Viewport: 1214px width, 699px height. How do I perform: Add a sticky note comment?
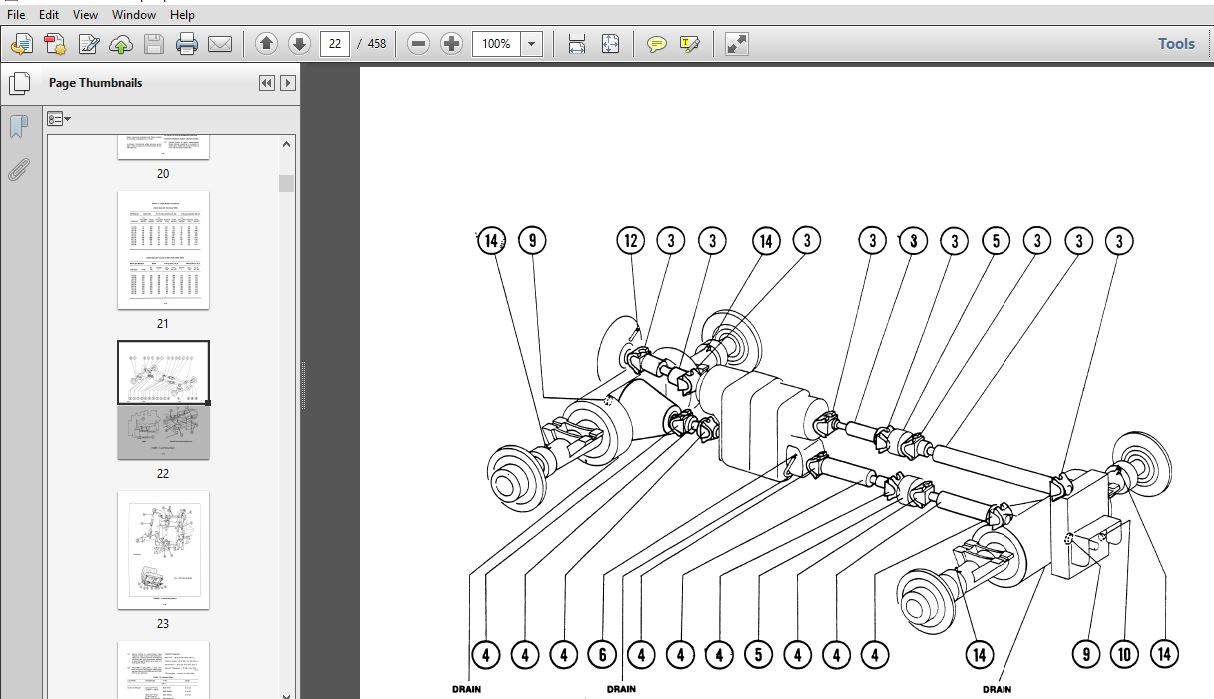coord(657,44)
